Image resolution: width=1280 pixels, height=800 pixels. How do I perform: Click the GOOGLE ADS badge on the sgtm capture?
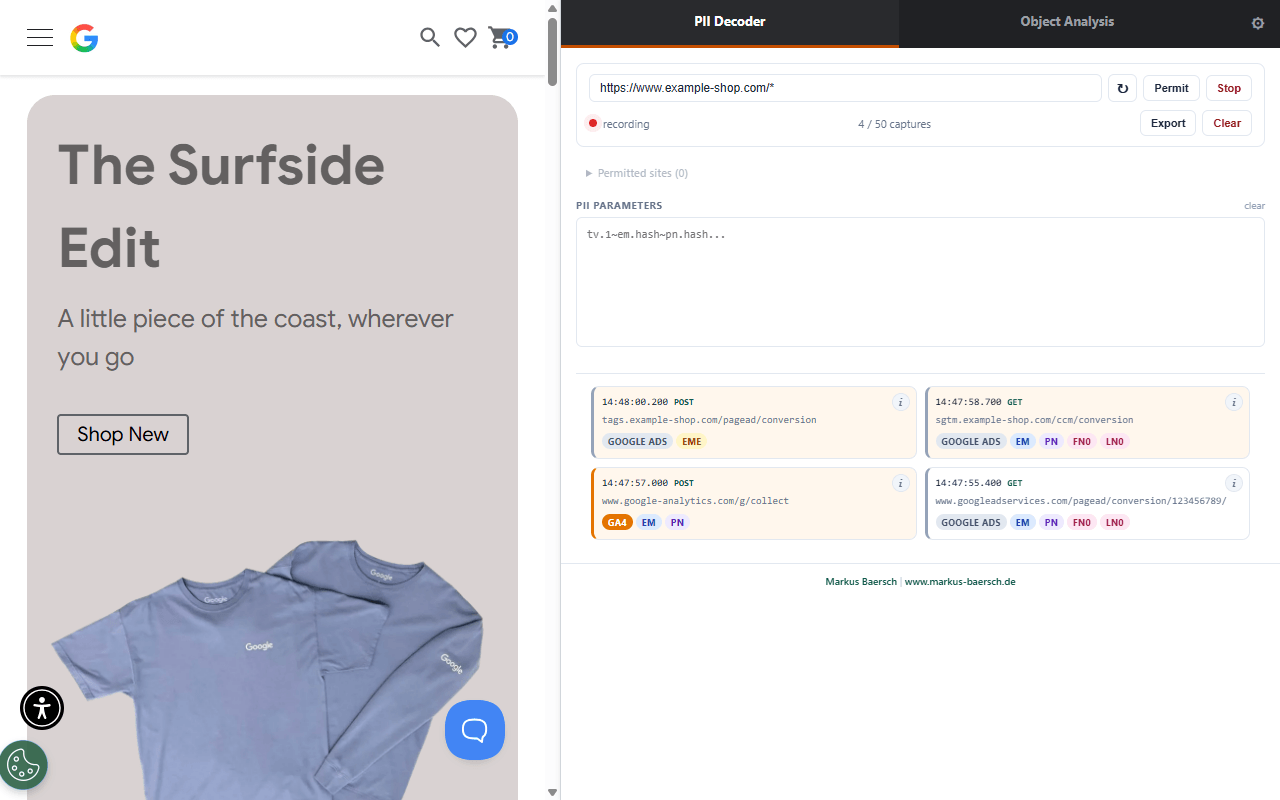(971, 441)
